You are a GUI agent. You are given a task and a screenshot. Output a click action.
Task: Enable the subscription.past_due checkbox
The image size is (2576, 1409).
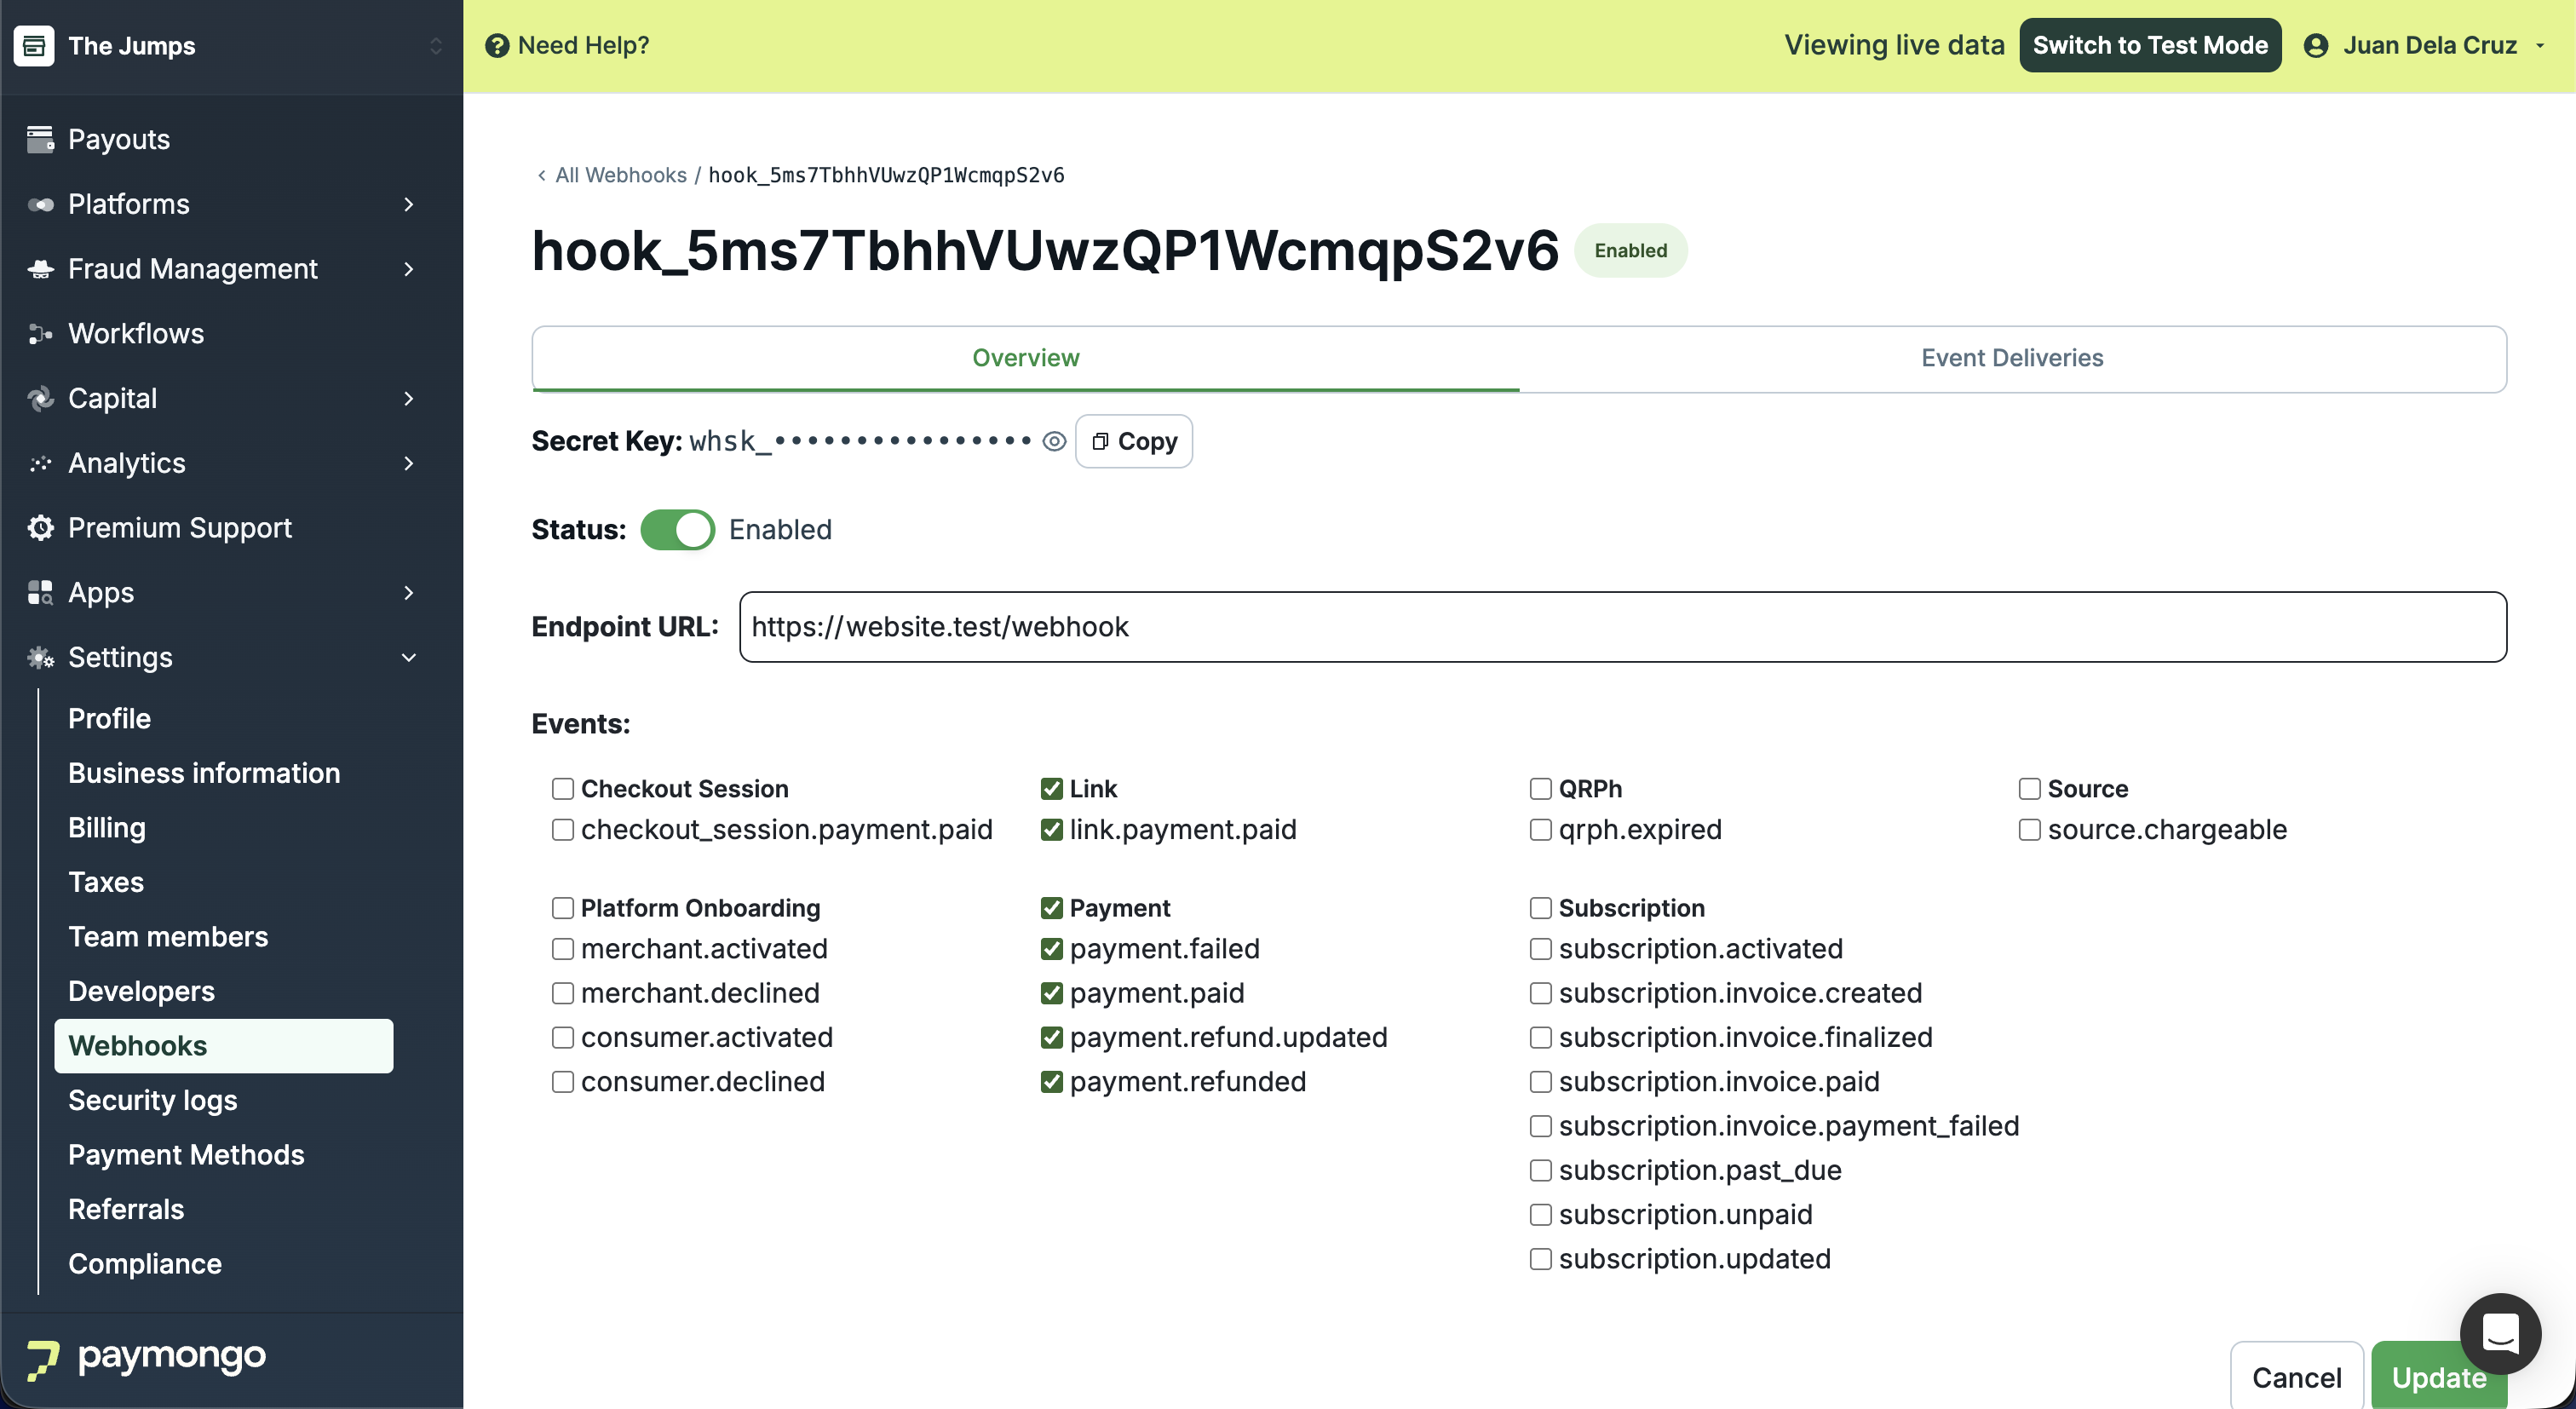pos(1540,1171)
